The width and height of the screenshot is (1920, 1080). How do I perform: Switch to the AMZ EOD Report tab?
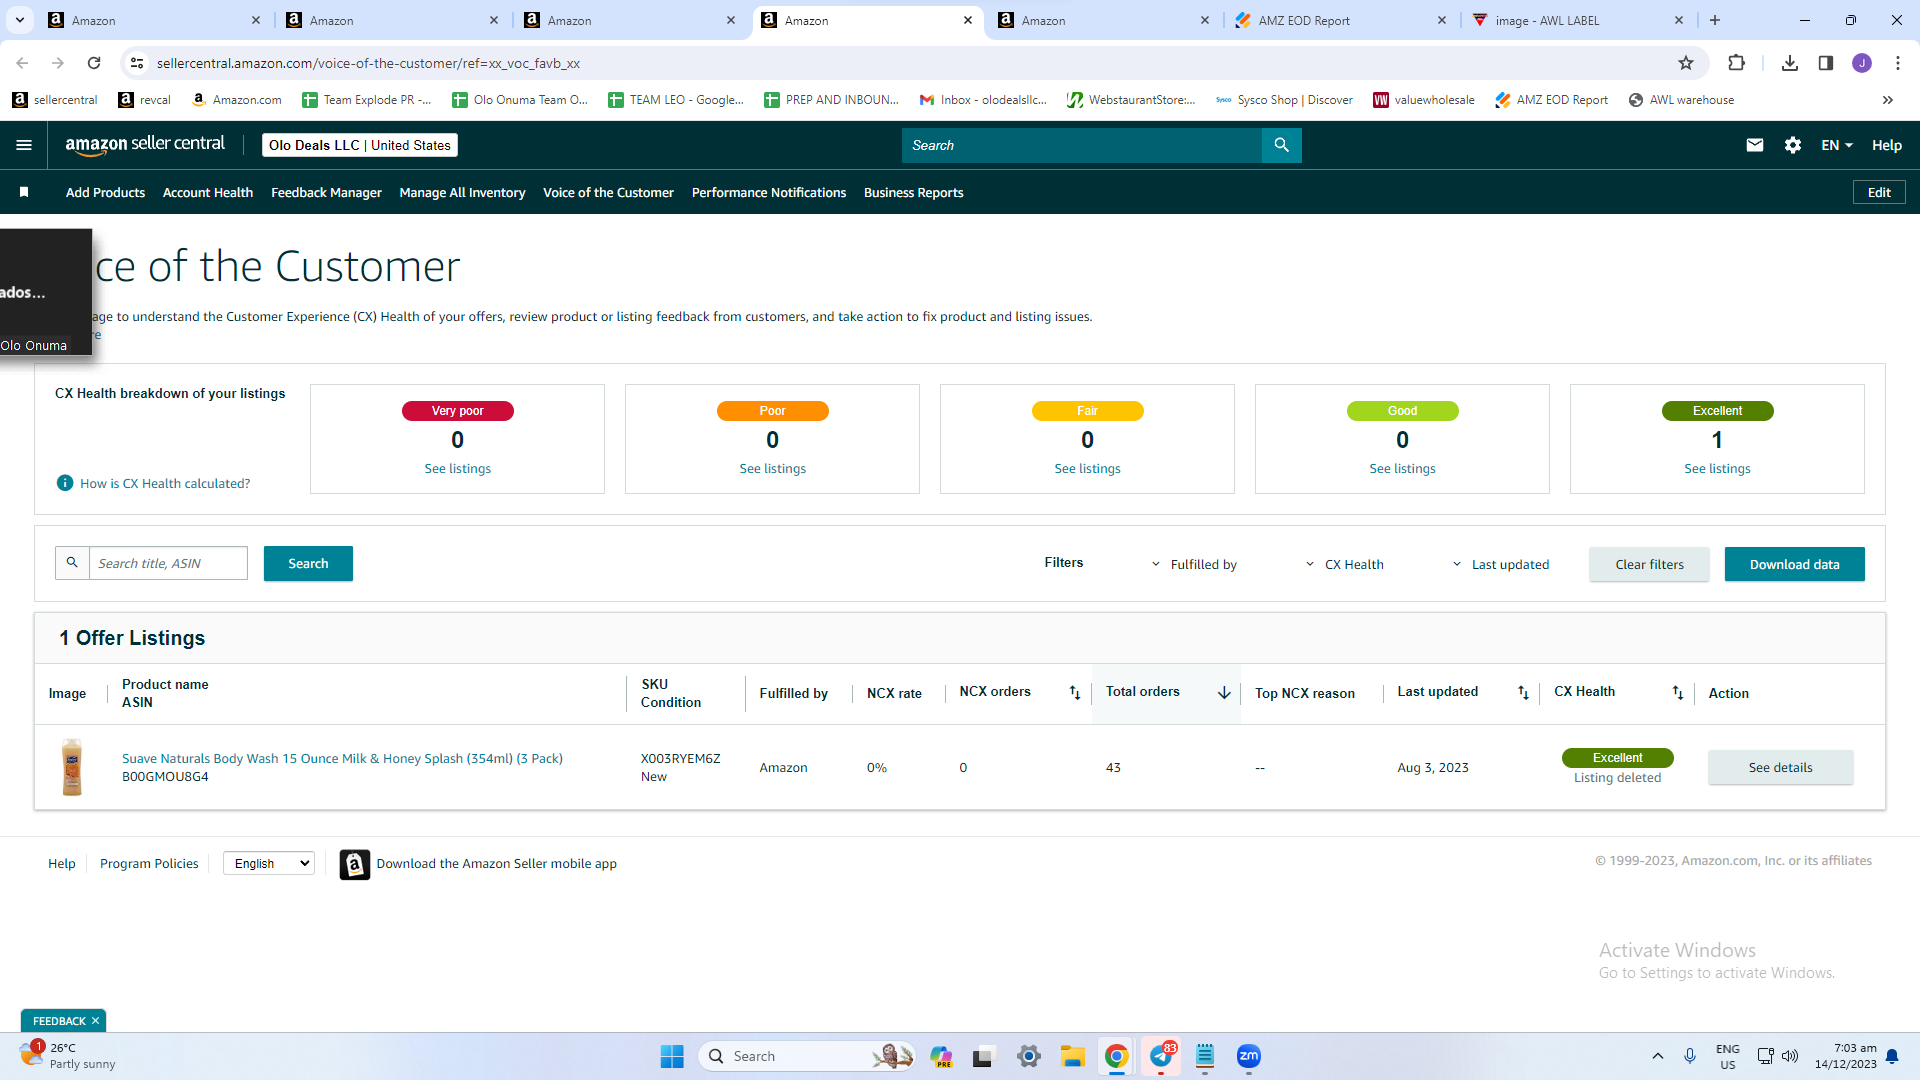1340,20
